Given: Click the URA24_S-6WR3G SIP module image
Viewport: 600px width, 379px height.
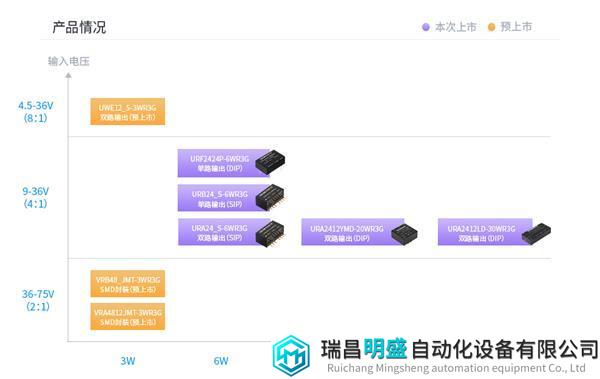Looking at the screenshot, I should click(x=271, y=233).
